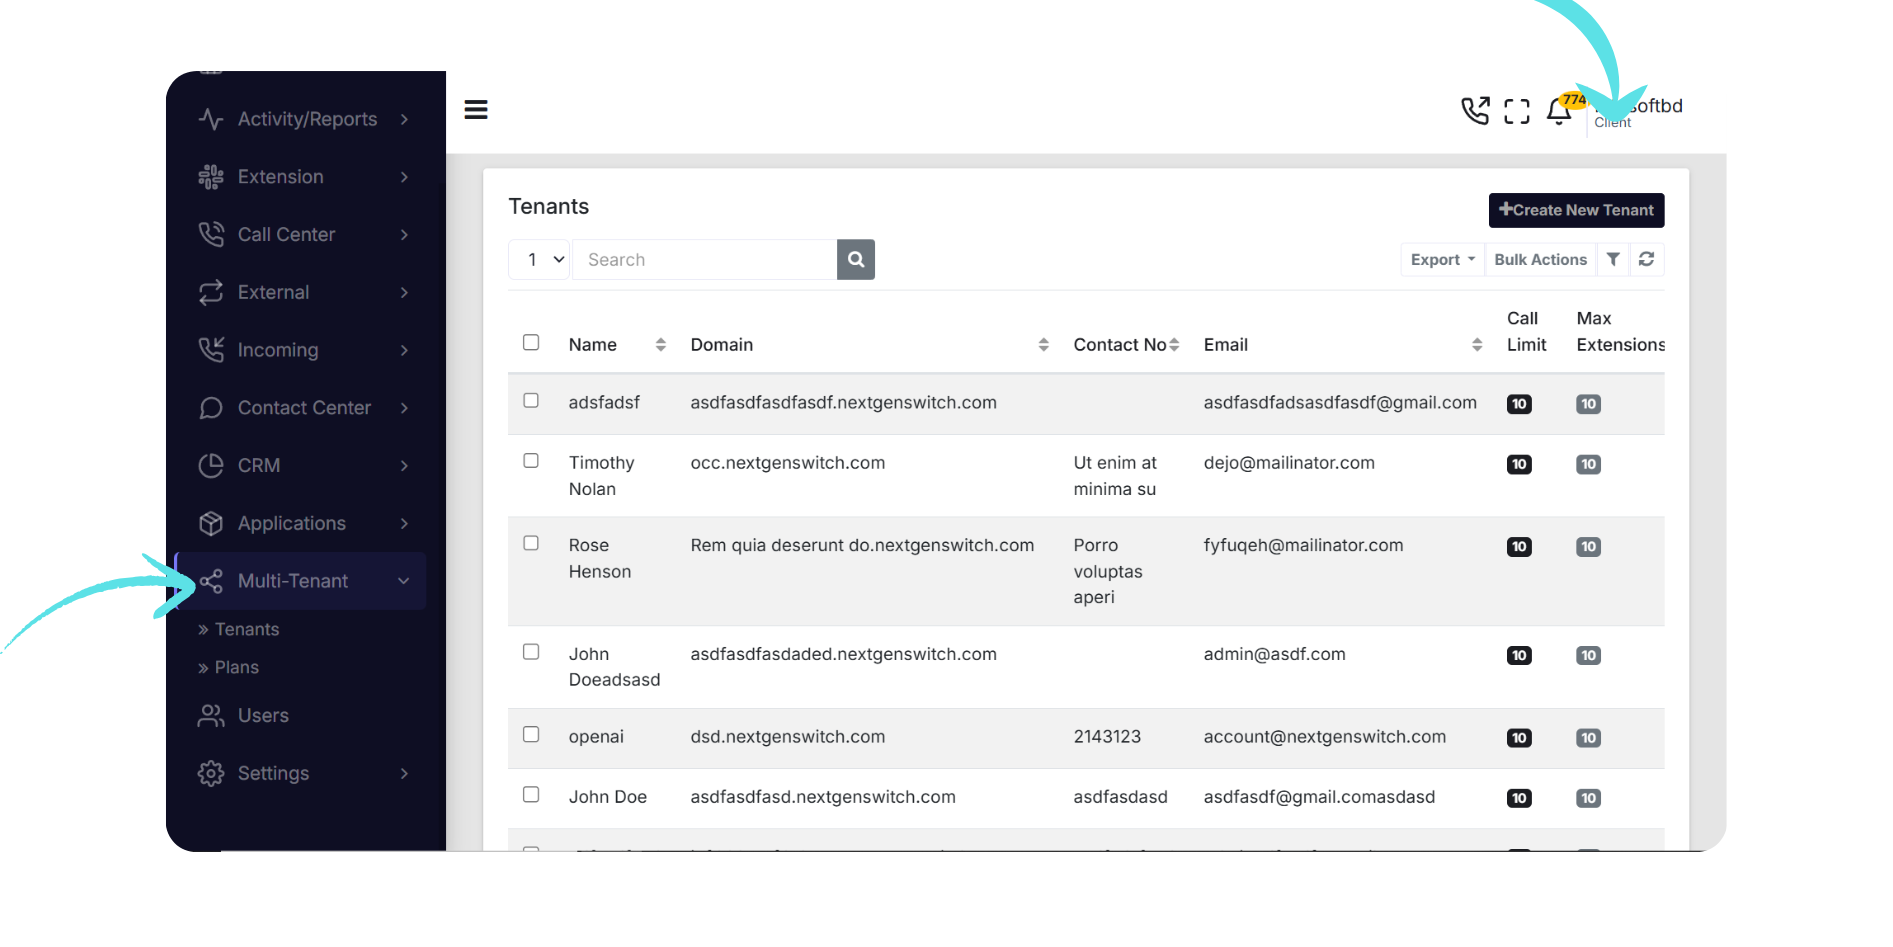
Task: Select the openai tenant checkbox
Action: pyautogui.click(x=531, y=734)
